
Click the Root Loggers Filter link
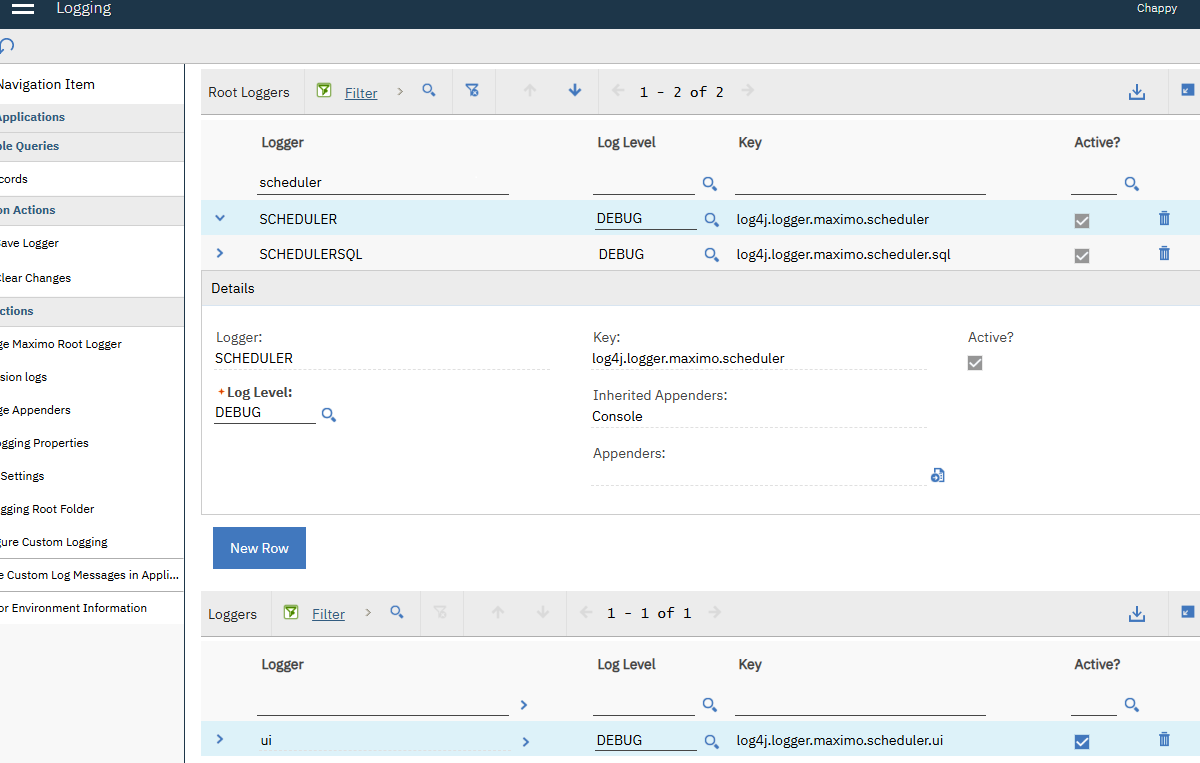coord(361,93)
